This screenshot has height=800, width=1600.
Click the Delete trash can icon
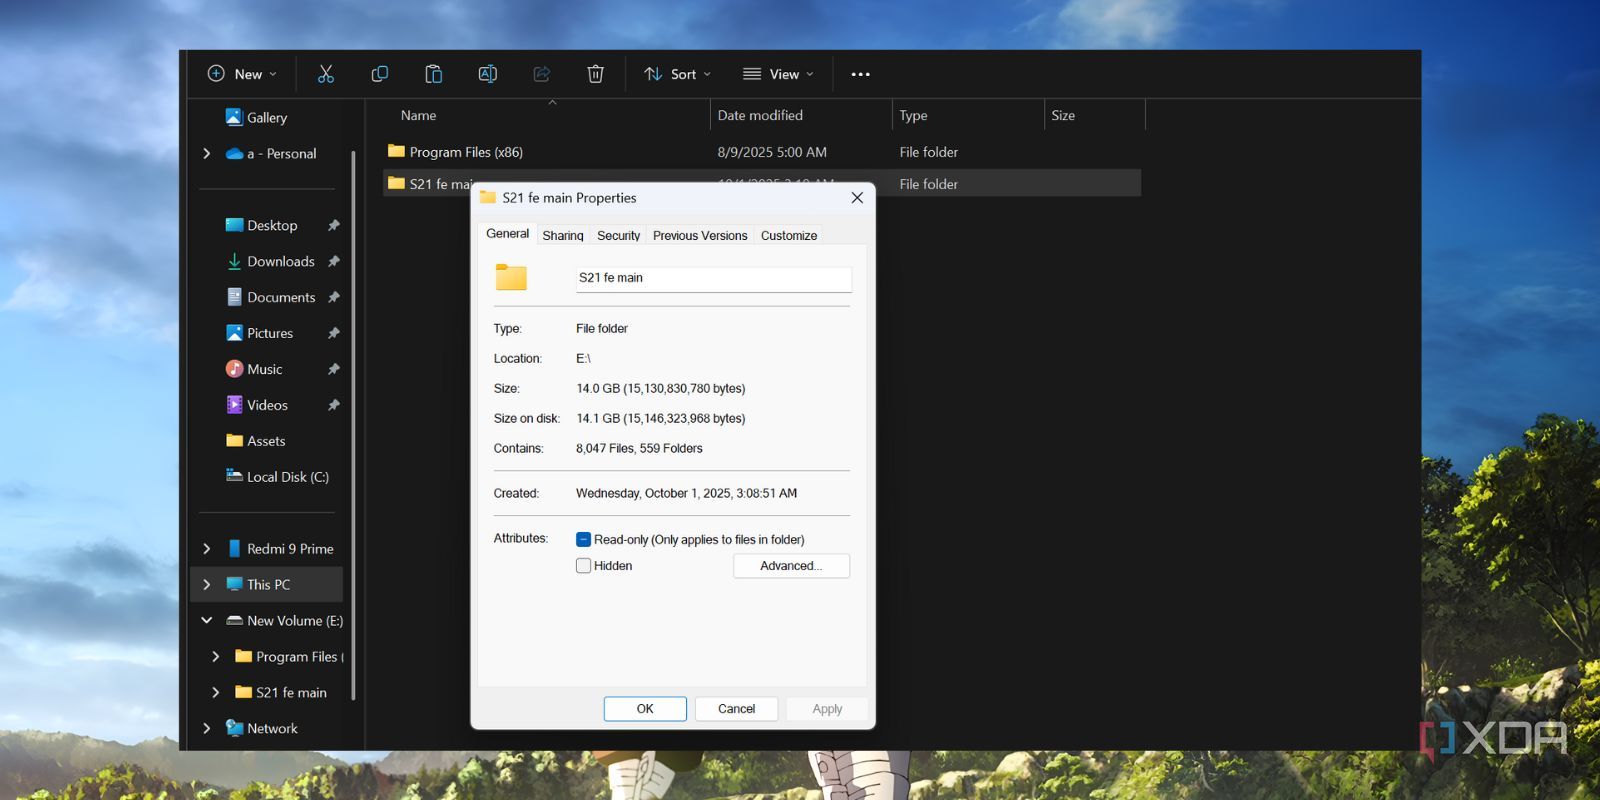(x=595, y=74)
